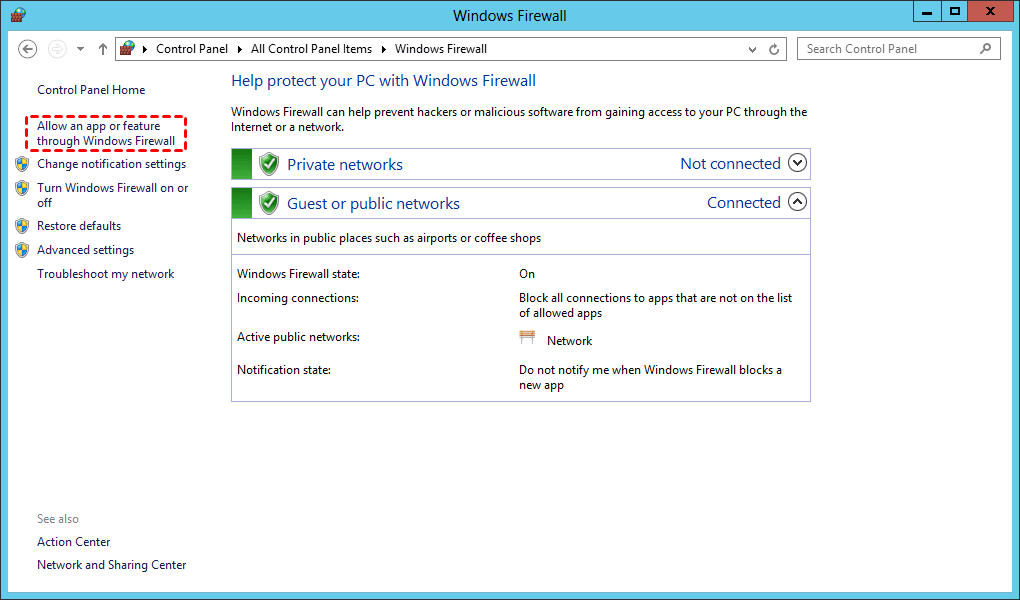Click the Back navigation arrow
The height and width of the screenshot is (600, 1020).
(27, 49)
